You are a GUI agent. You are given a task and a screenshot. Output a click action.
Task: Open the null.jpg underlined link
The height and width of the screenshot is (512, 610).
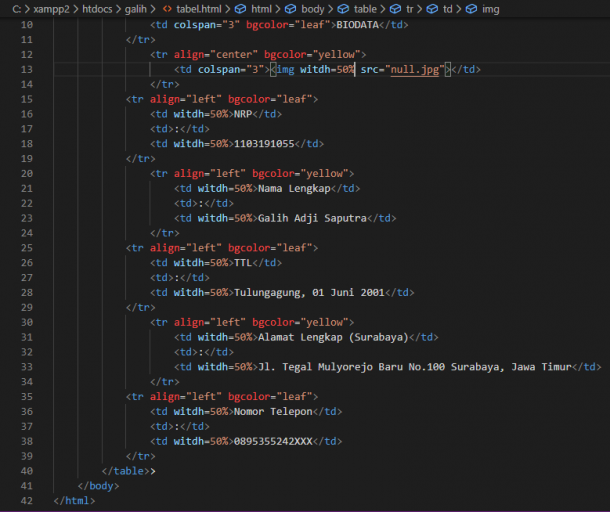[x=415, y=70]
